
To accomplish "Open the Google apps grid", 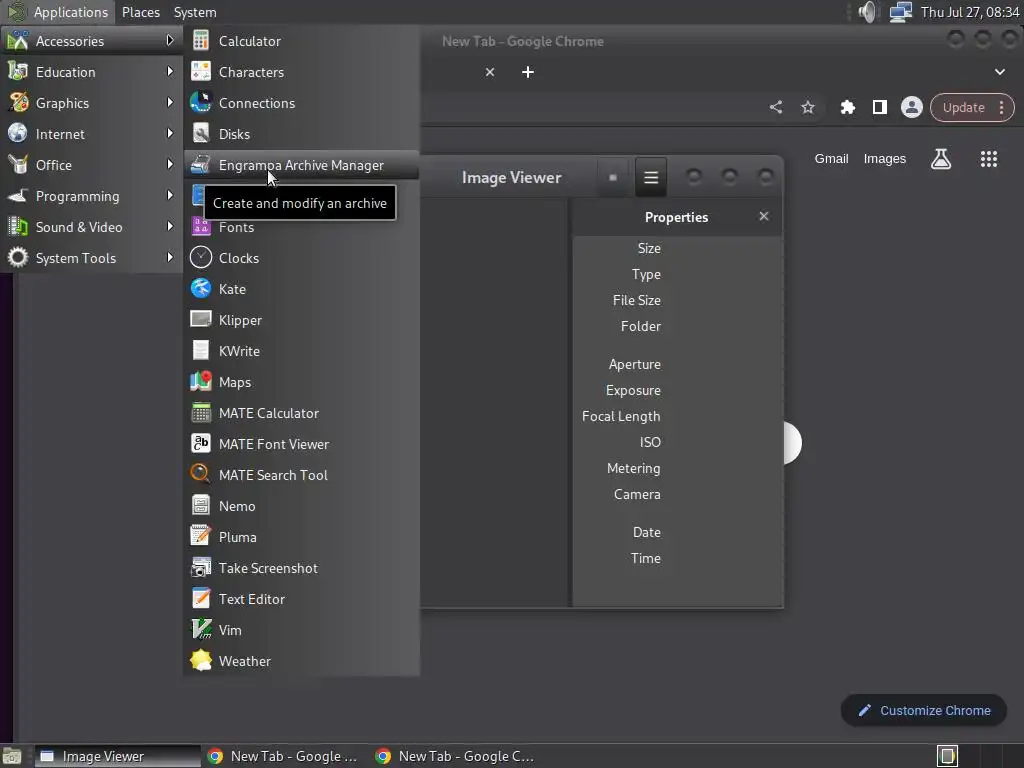I will [x=989, y=159].
